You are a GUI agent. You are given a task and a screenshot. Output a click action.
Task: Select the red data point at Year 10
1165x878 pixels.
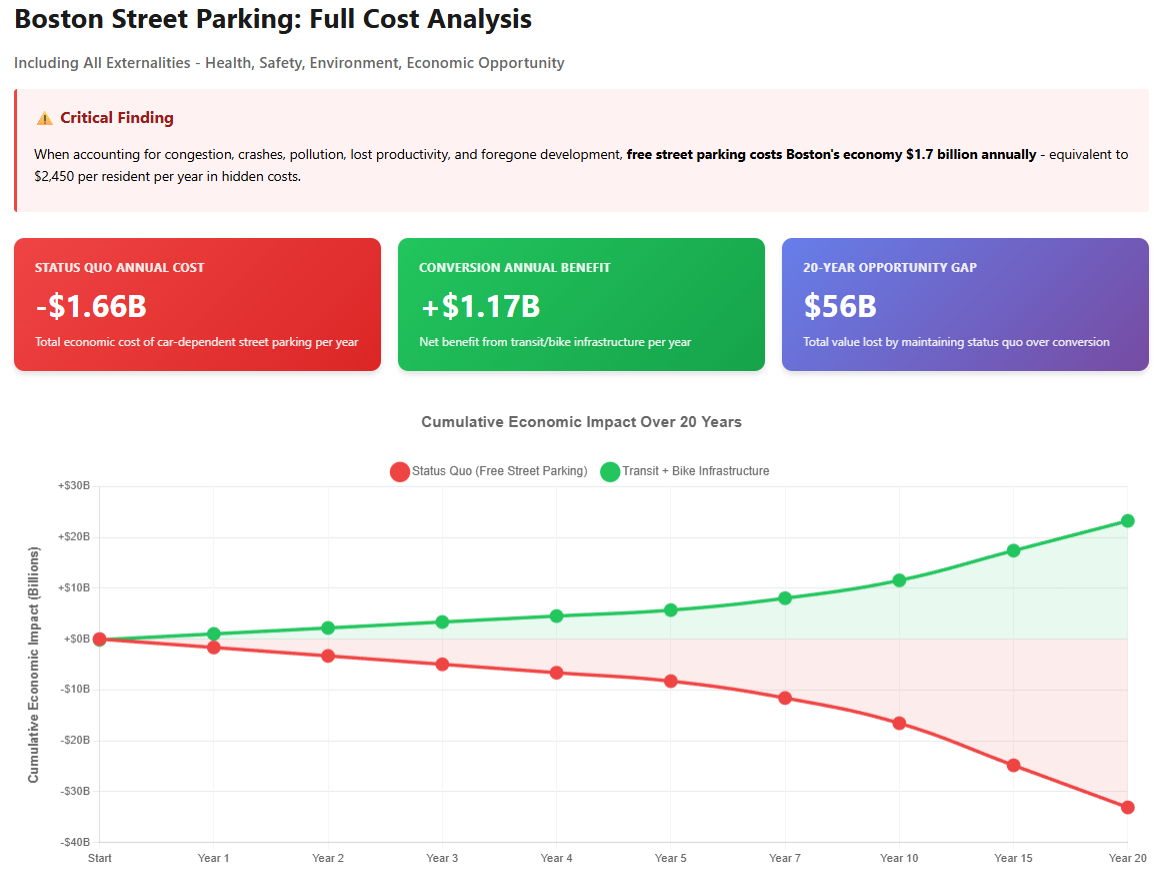899,723
